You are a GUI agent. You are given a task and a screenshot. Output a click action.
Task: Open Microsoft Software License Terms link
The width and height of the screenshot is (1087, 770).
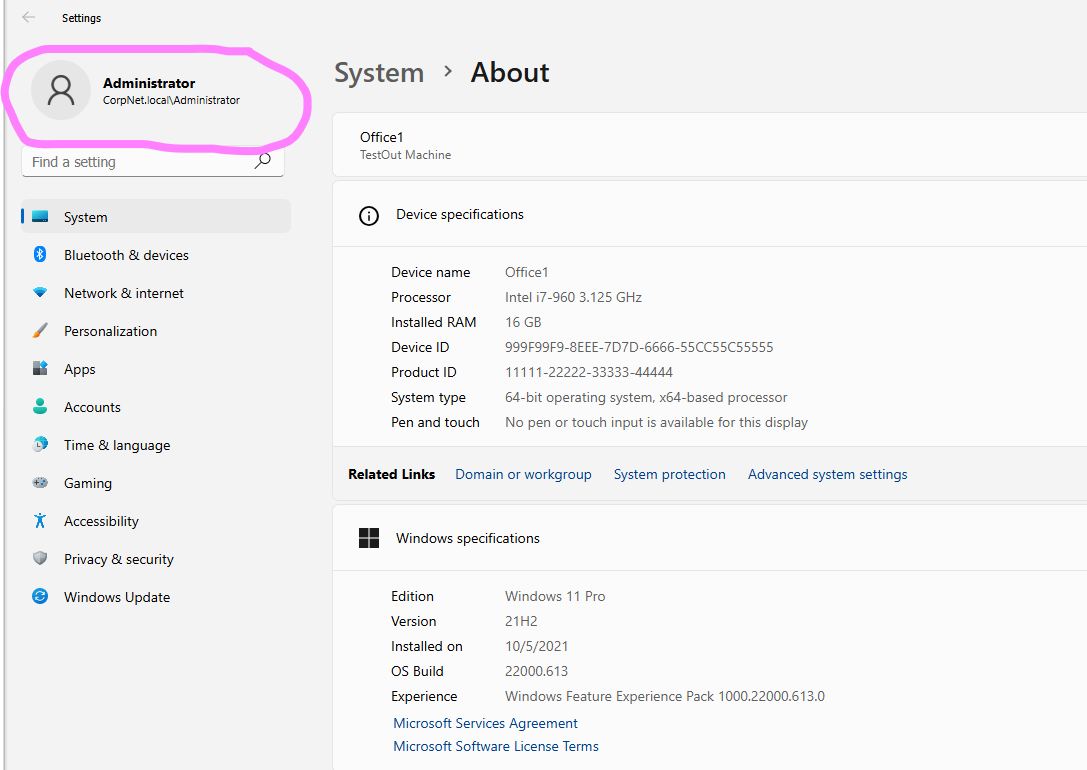click(x=496, y=746)
